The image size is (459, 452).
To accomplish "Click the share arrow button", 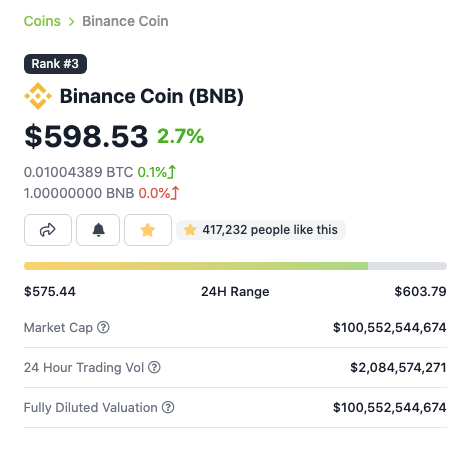I will [48, 230].
